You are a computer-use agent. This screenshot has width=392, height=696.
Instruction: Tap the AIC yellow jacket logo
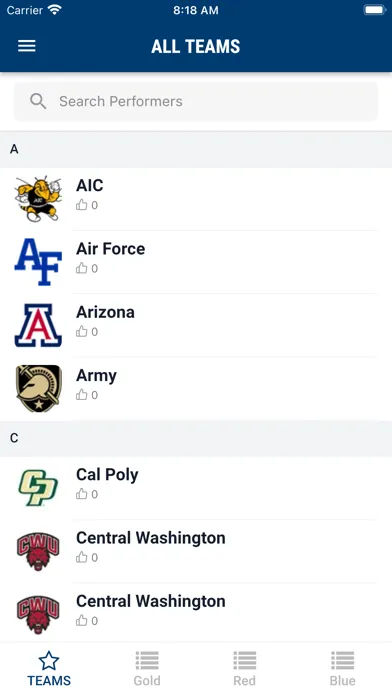click(x=38, y=198)
